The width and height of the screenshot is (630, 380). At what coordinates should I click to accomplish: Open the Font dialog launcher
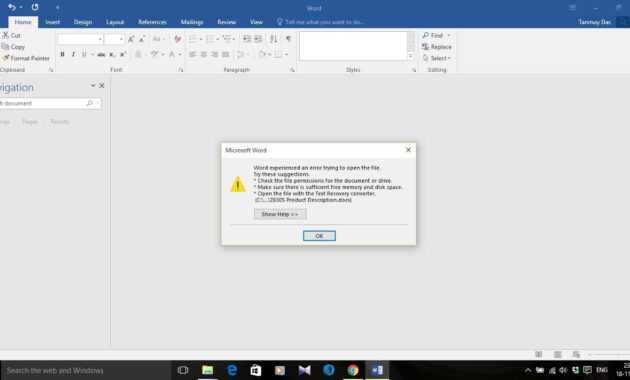[x=181, y=70]
